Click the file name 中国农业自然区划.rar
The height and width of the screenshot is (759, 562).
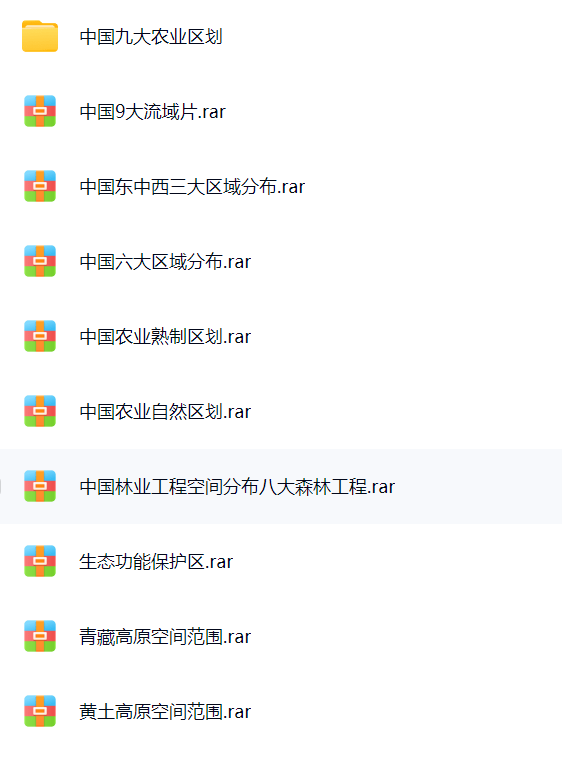(x=165, y=412)
